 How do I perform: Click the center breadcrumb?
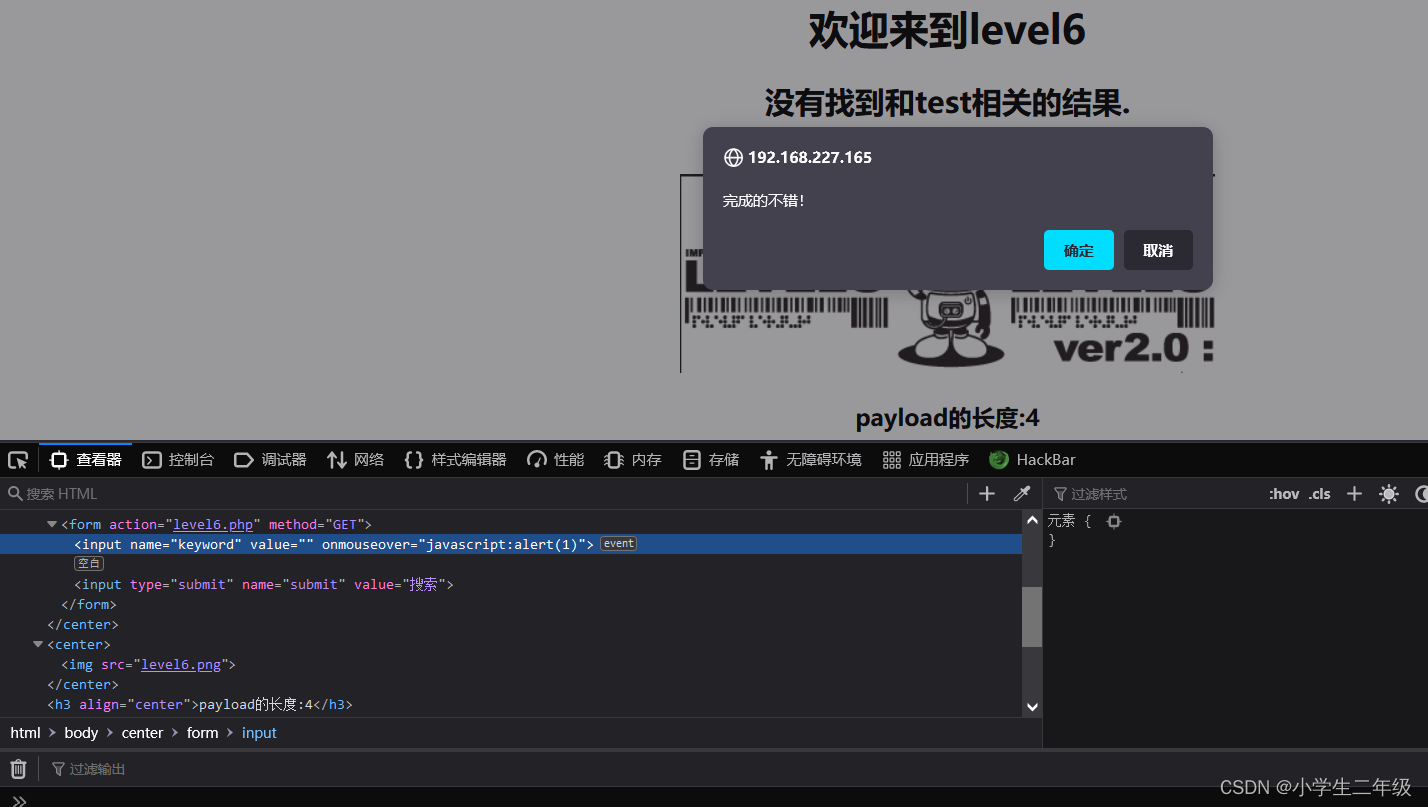[x=142, y=733]
